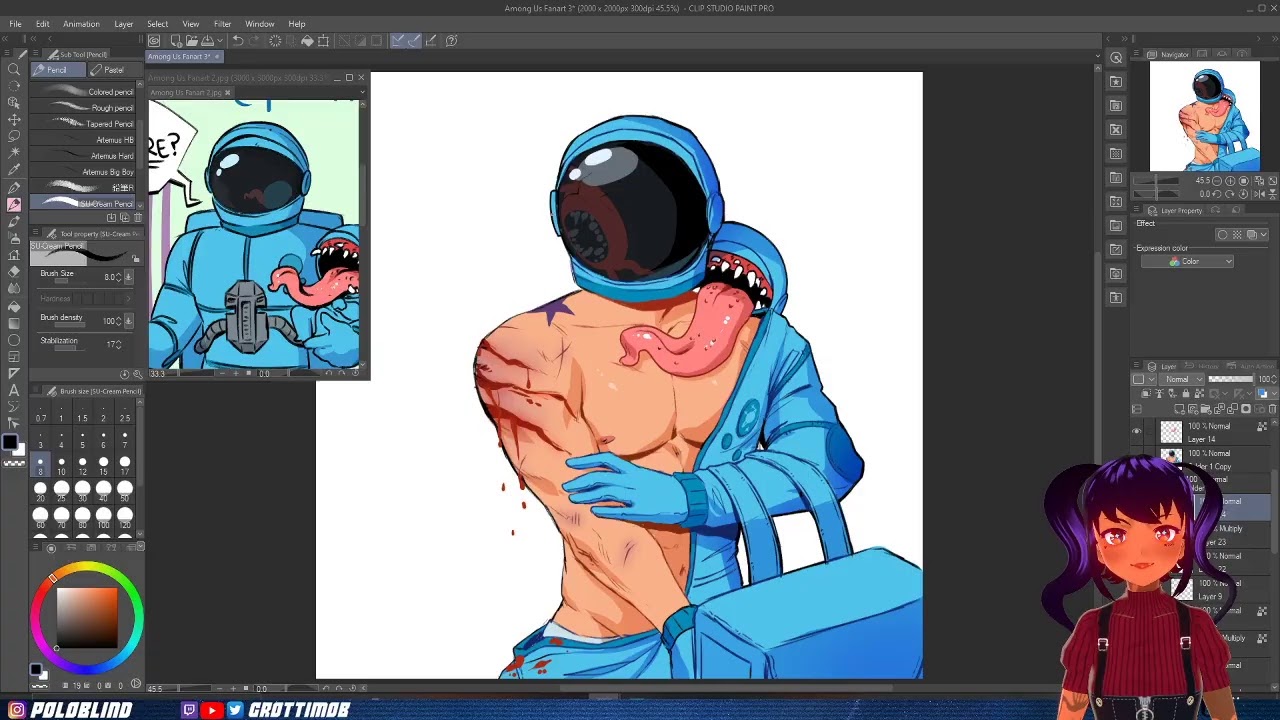Adjust the layer opacity slider
This screenshot has width=1280, height=720.
[x=1230, y=380]
